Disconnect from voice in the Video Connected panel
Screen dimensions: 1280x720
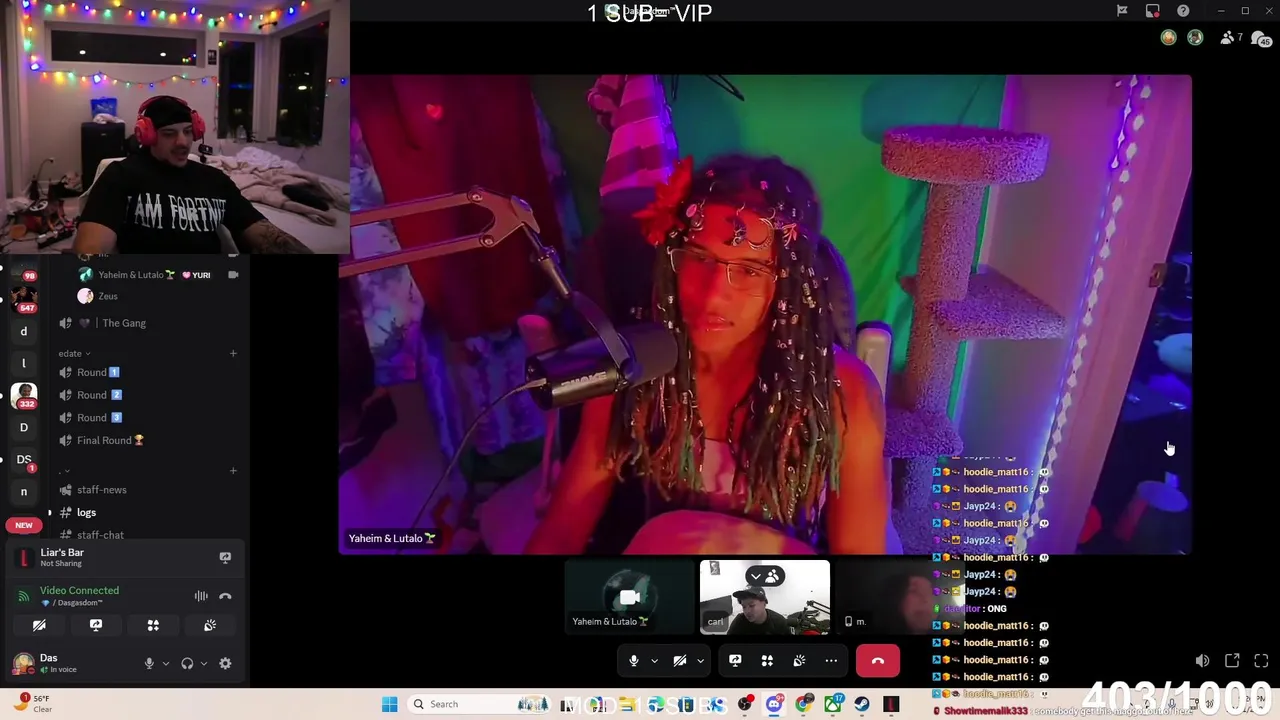click(x=225, y=596)
